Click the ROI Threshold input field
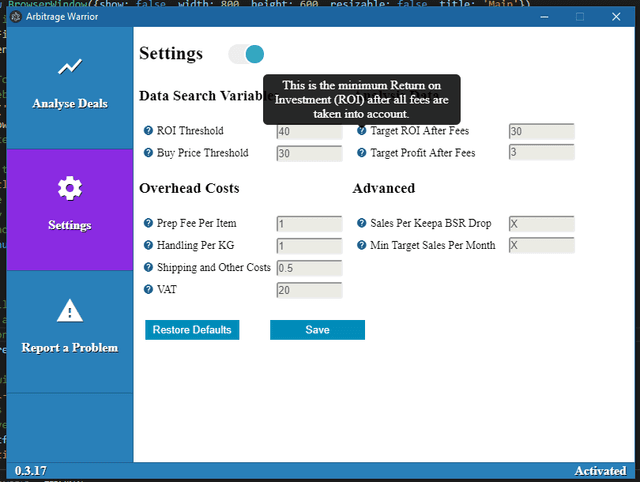The image size is (640, 482). pyautogui.click(x=309, y=131)
